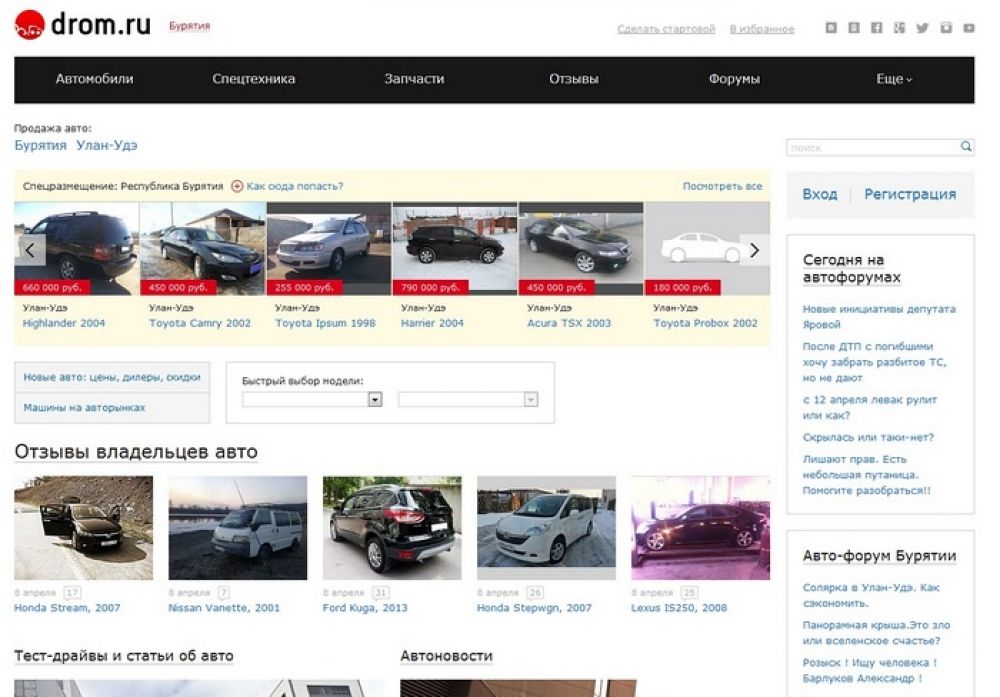Open topic 'Солярка в Улан-Удэ. Как сэкономить.'

click(871, 596)
